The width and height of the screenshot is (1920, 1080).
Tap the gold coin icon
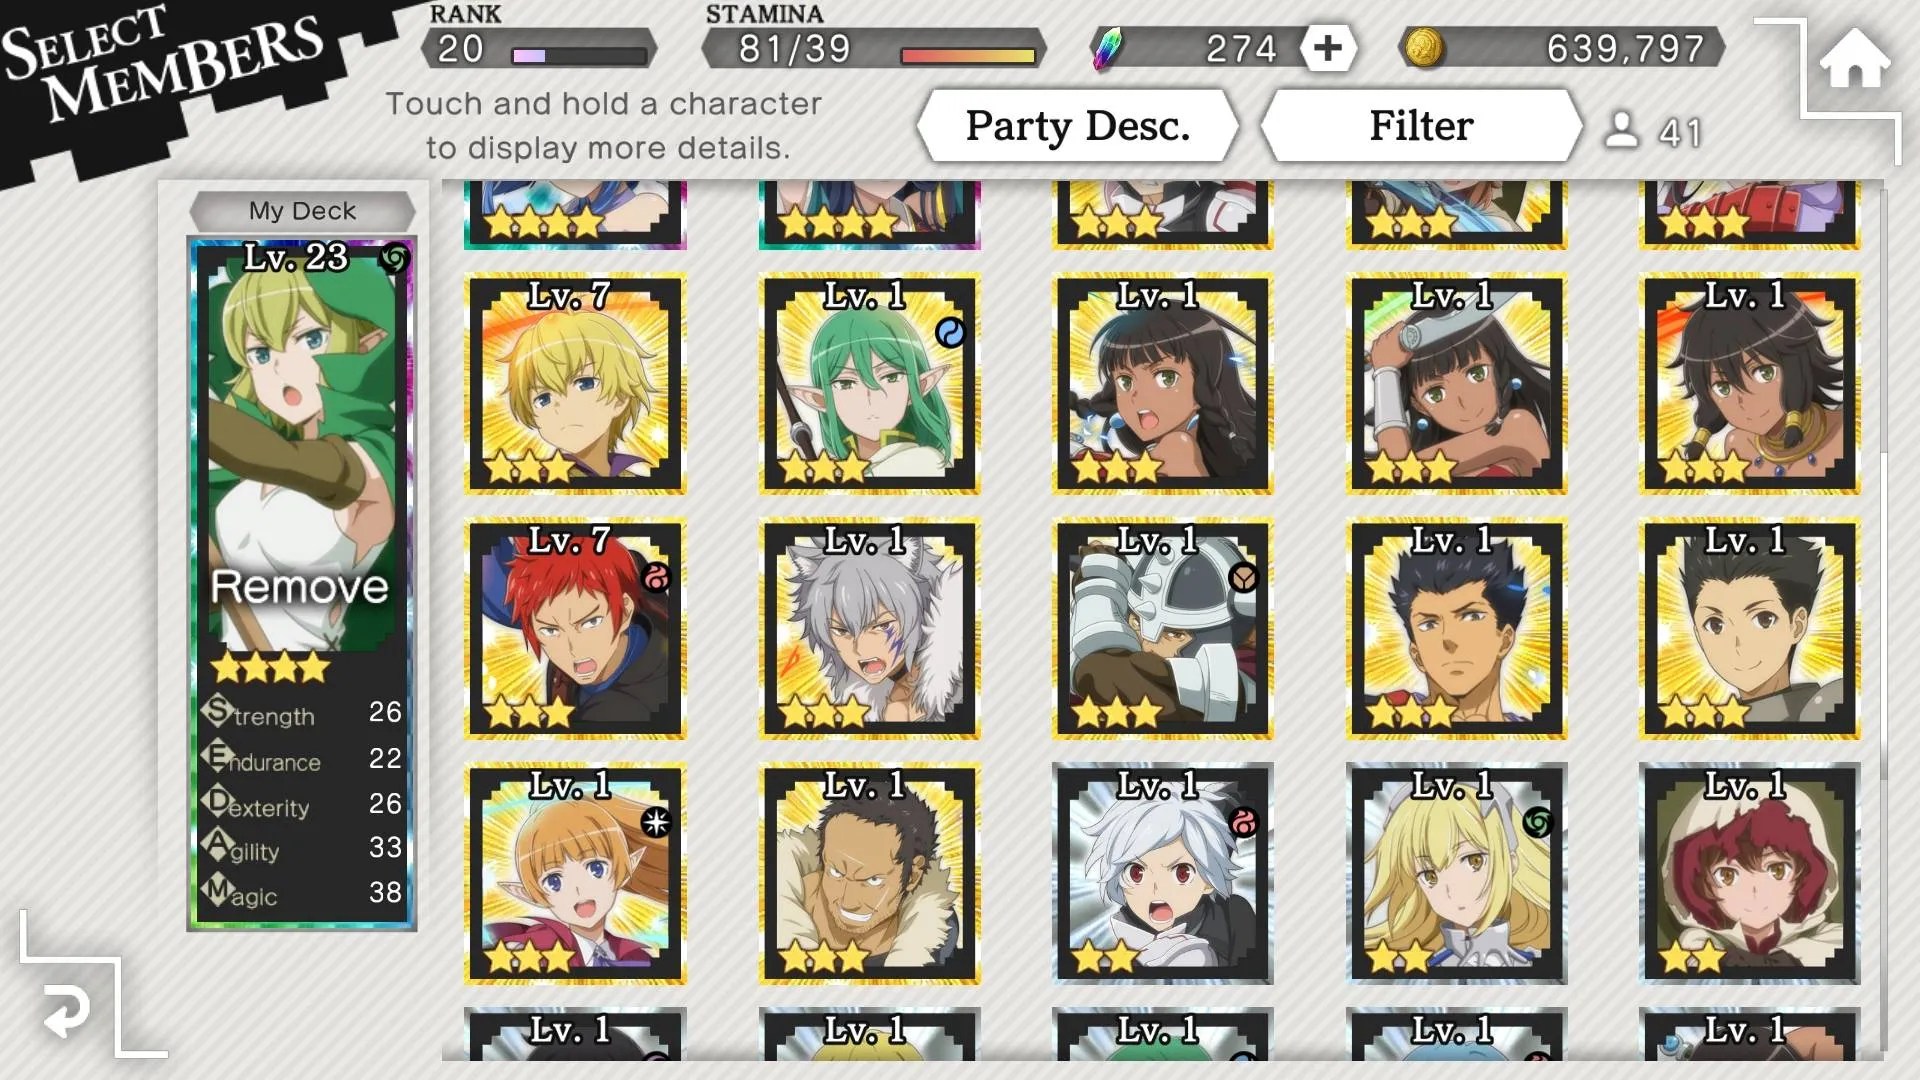[x=1423, y=48]
